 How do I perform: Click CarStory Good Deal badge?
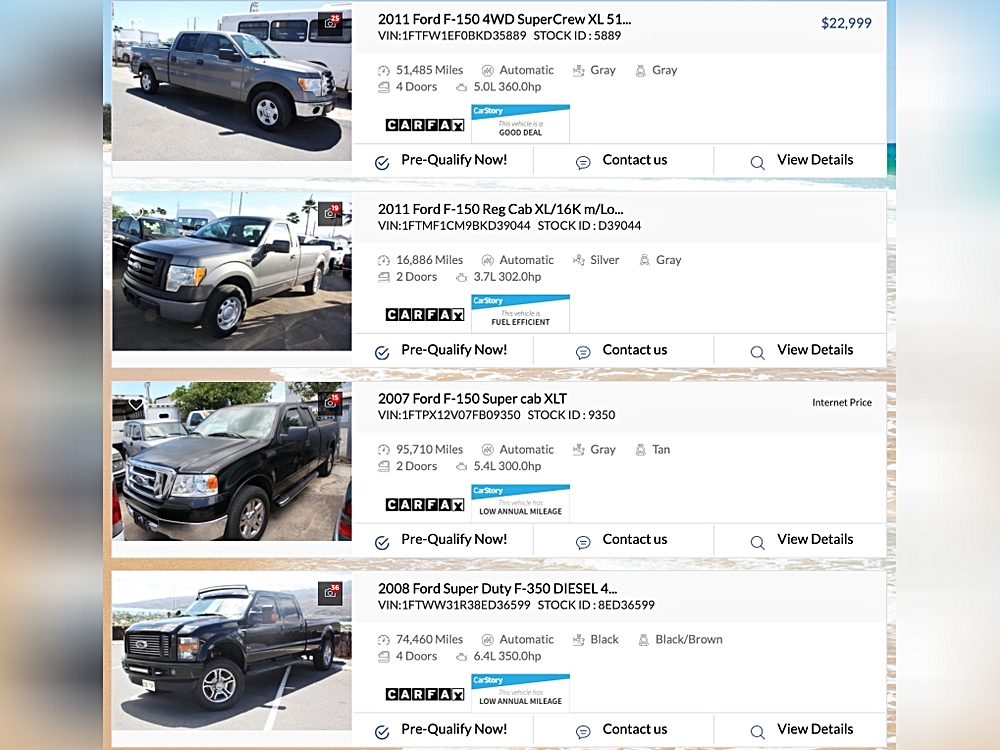tap(520, 123)
